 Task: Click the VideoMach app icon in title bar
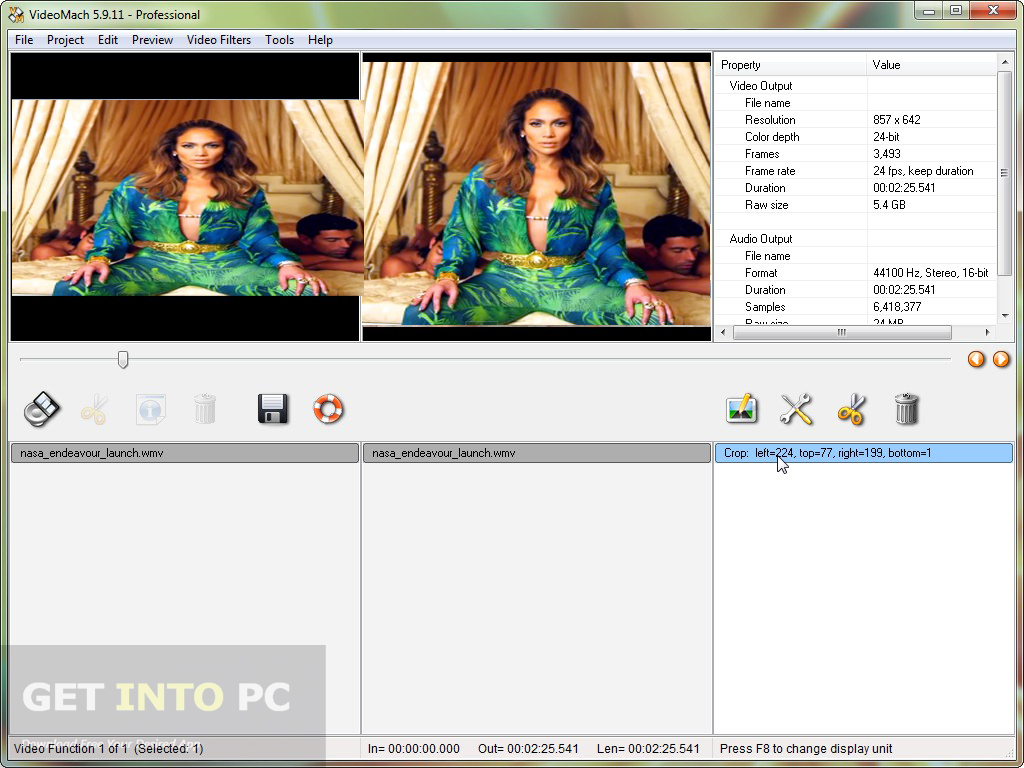[x=16, y=14]
